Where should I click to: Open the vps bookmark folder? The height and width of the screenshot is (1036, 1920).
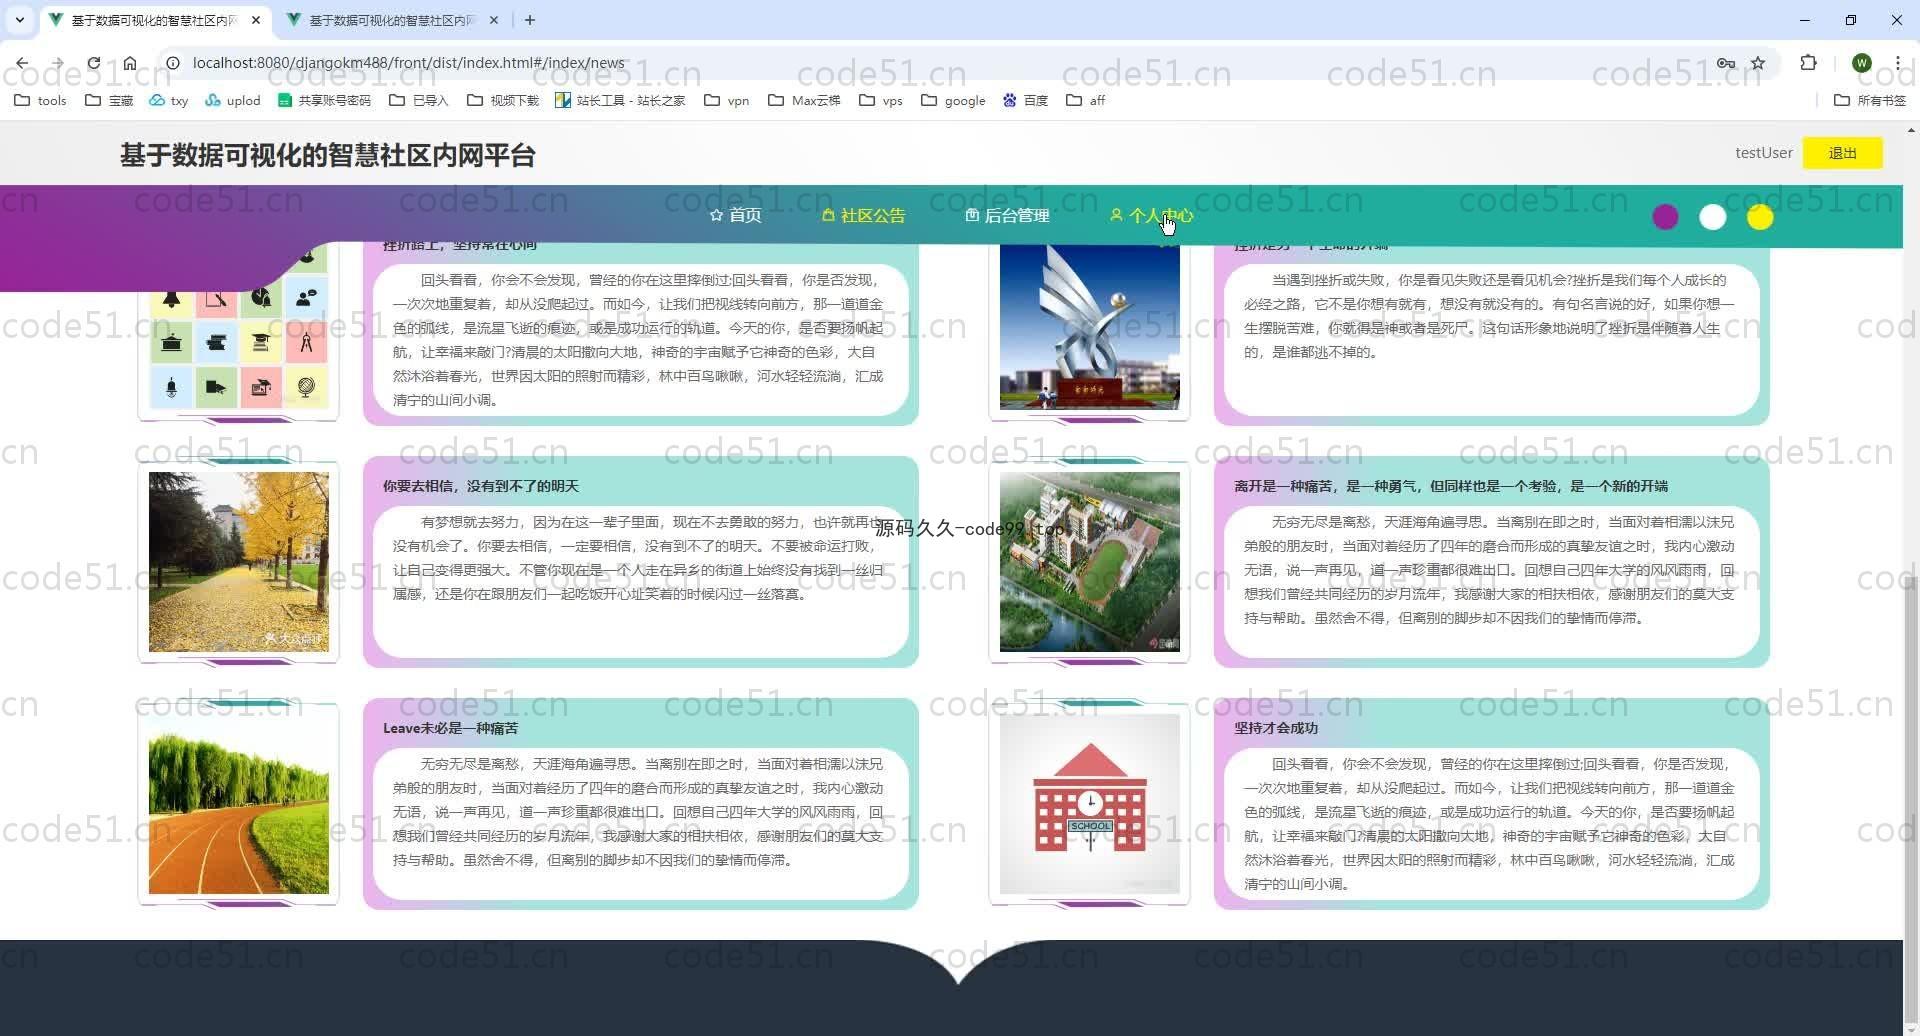click(x=881, y=100)
